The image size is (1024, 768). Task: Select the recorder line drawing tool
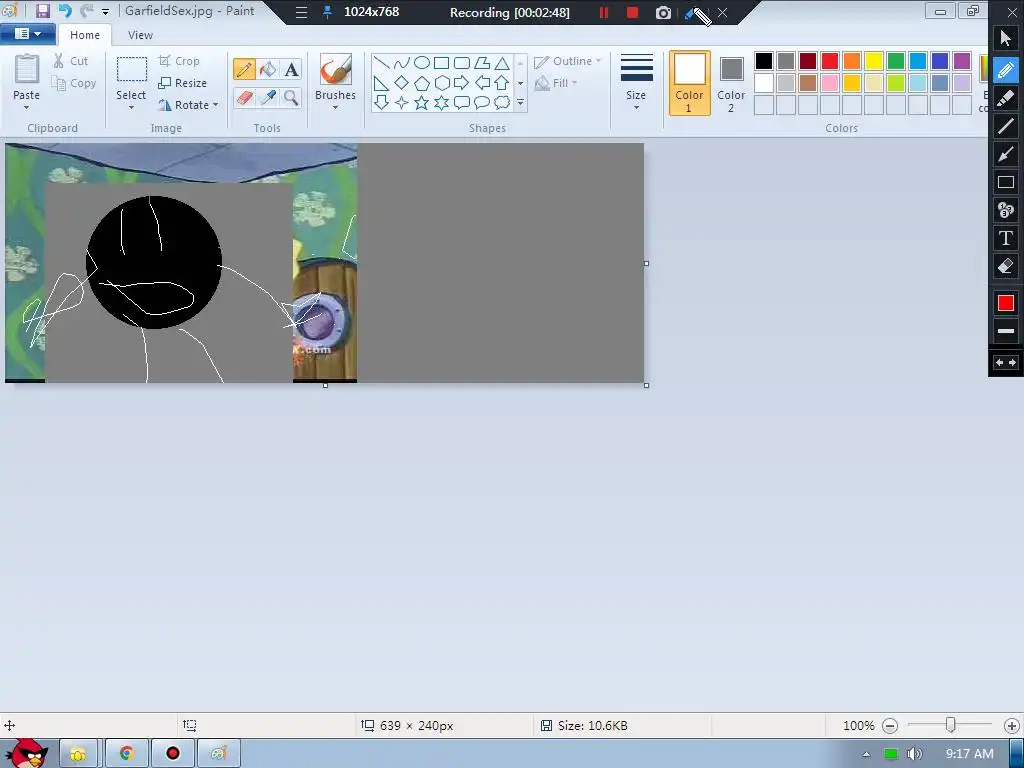pyautogui.click(x=1006, y=125)
